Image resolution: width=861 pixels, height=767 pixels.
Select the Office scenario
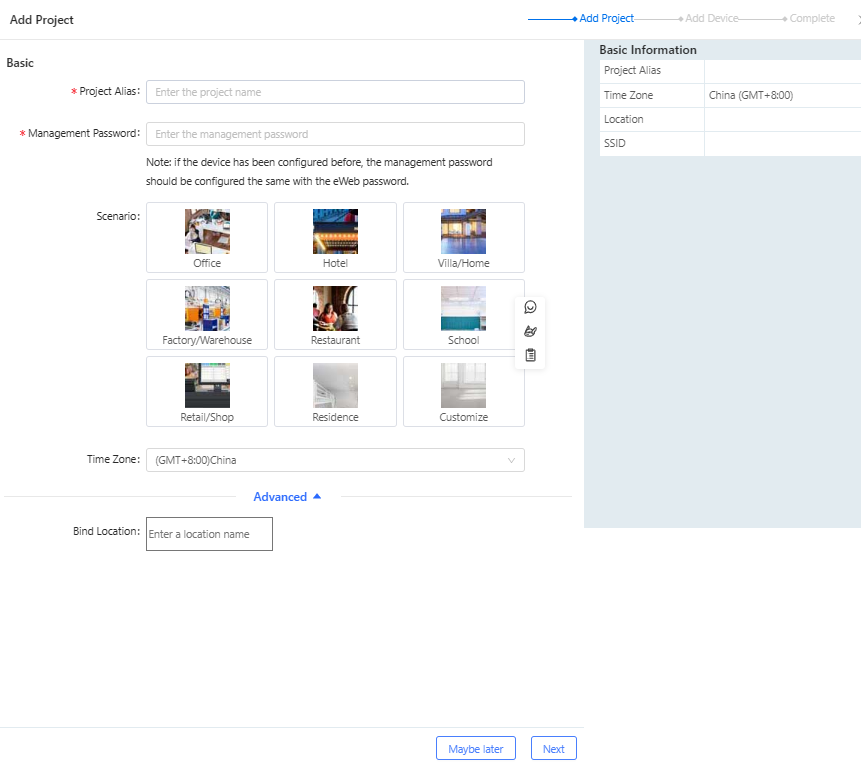tap(207, 237)
